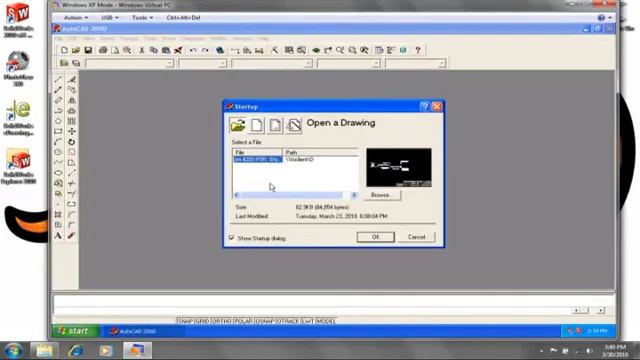Screen dimensions: 640x360
Task: Toggle LWT lineweight display
Action: 307,321
